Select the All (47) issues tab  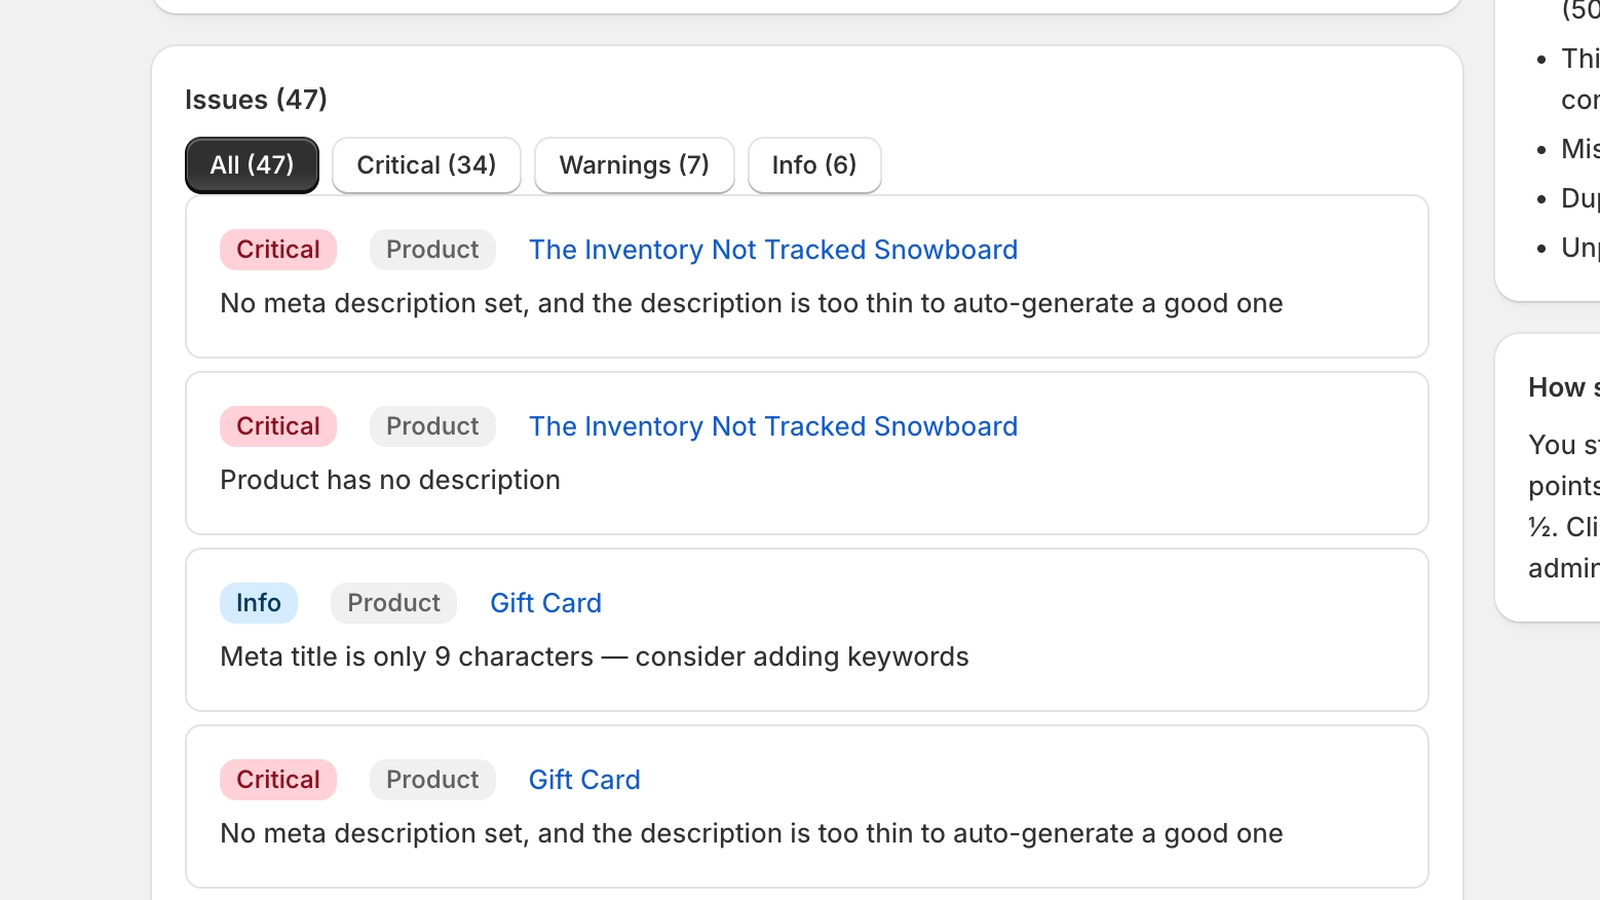pos(252,165)
